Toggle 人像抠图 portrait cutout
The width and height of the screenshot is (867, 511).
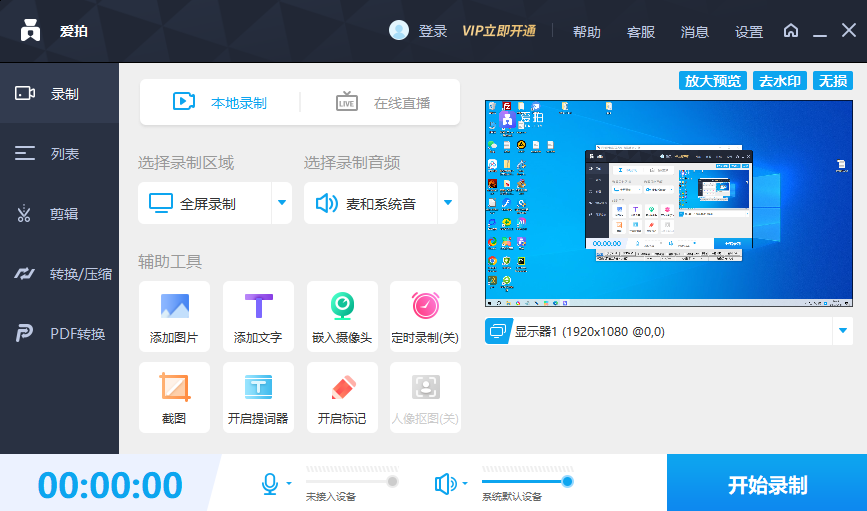tap(425, 397)
